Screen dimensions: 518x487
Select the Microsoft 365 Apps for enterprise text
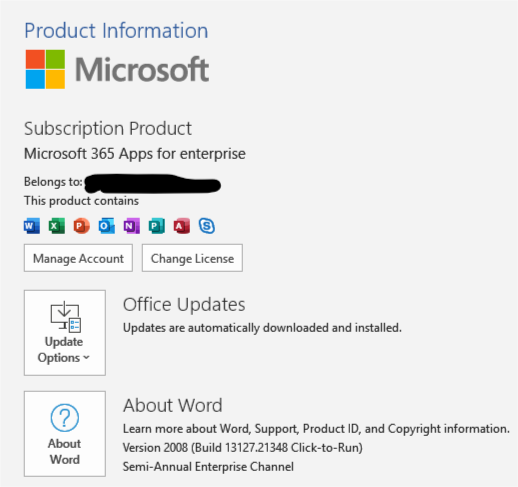click(135, 154)
